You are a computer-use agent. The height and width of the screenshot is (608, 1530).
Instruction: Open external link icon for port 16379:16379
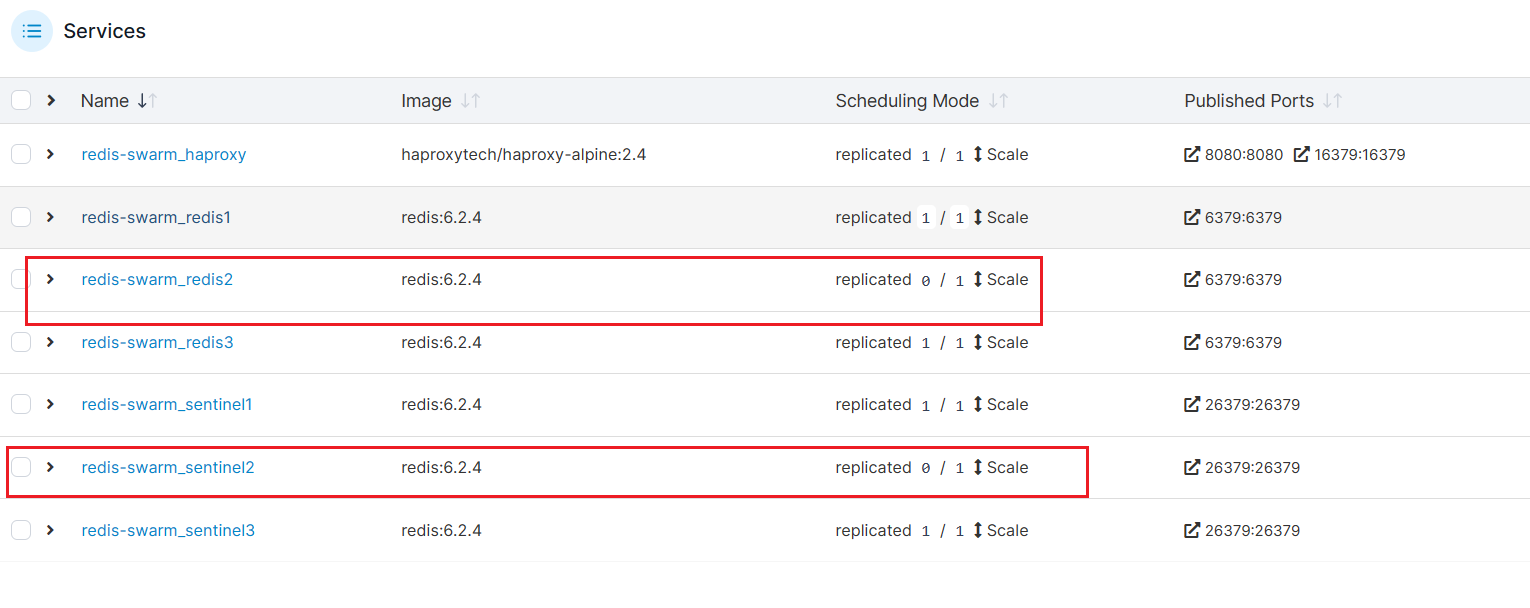pos(1301,155)
